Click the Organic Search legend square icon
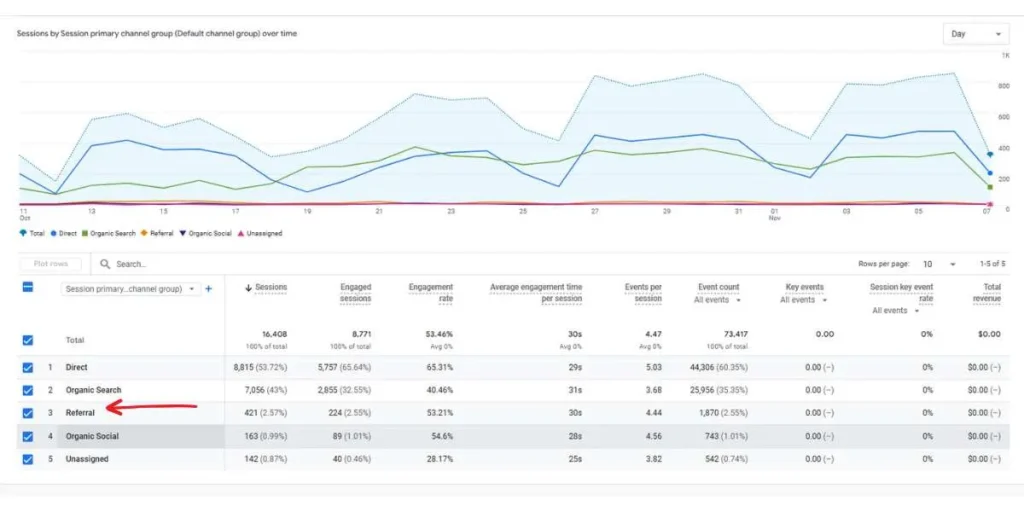1024x512 pixels. (86, 234)
